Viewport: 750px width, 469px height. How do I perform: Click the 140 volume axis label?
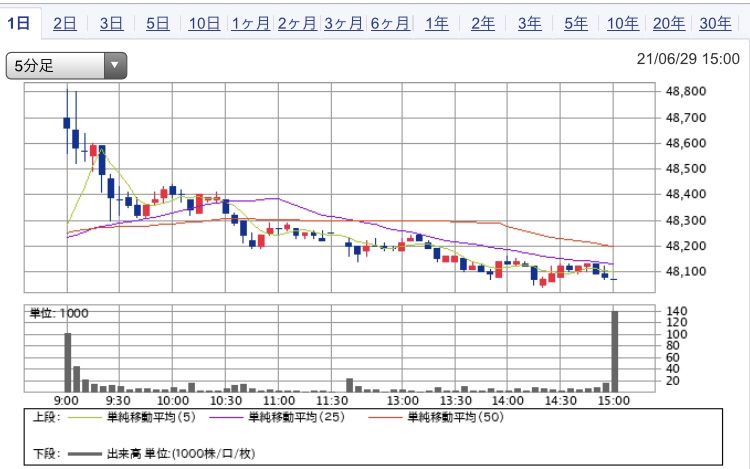[x=677, y=311]
